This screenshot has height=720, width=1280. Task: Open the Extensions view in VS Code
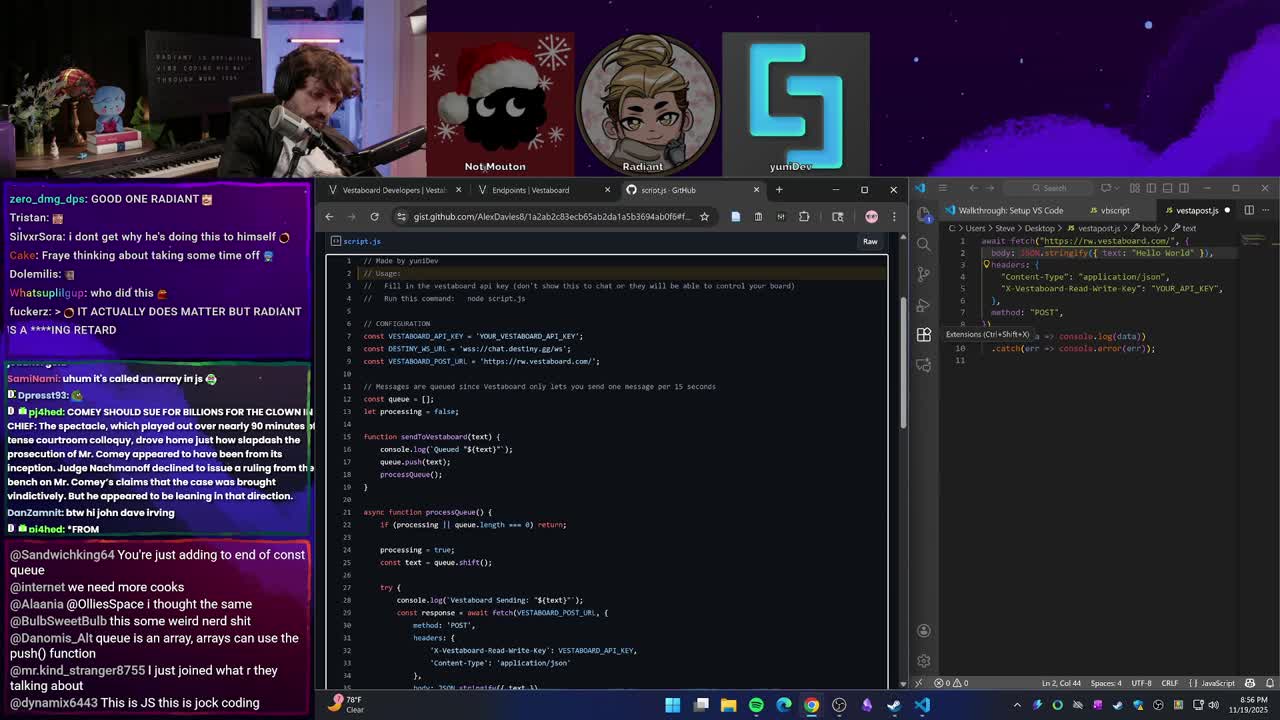click(x=924, y=335)
